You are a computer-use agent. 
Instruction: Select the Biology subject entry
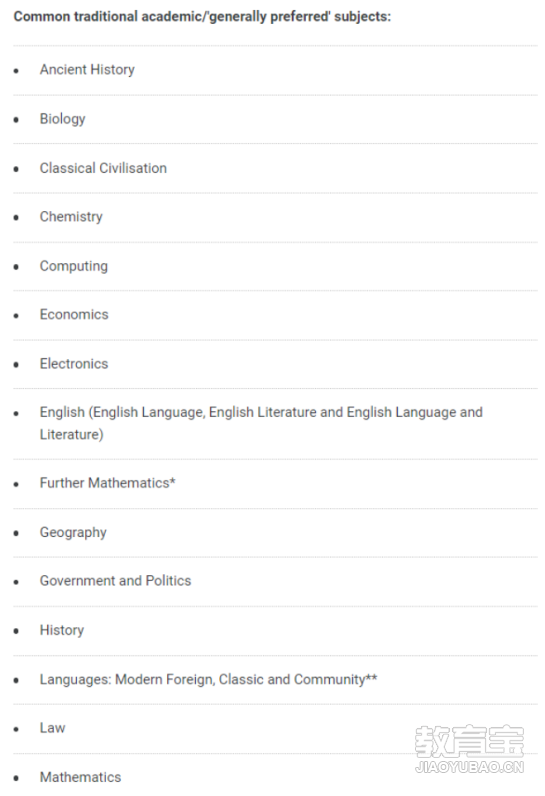tap(62, 119)
